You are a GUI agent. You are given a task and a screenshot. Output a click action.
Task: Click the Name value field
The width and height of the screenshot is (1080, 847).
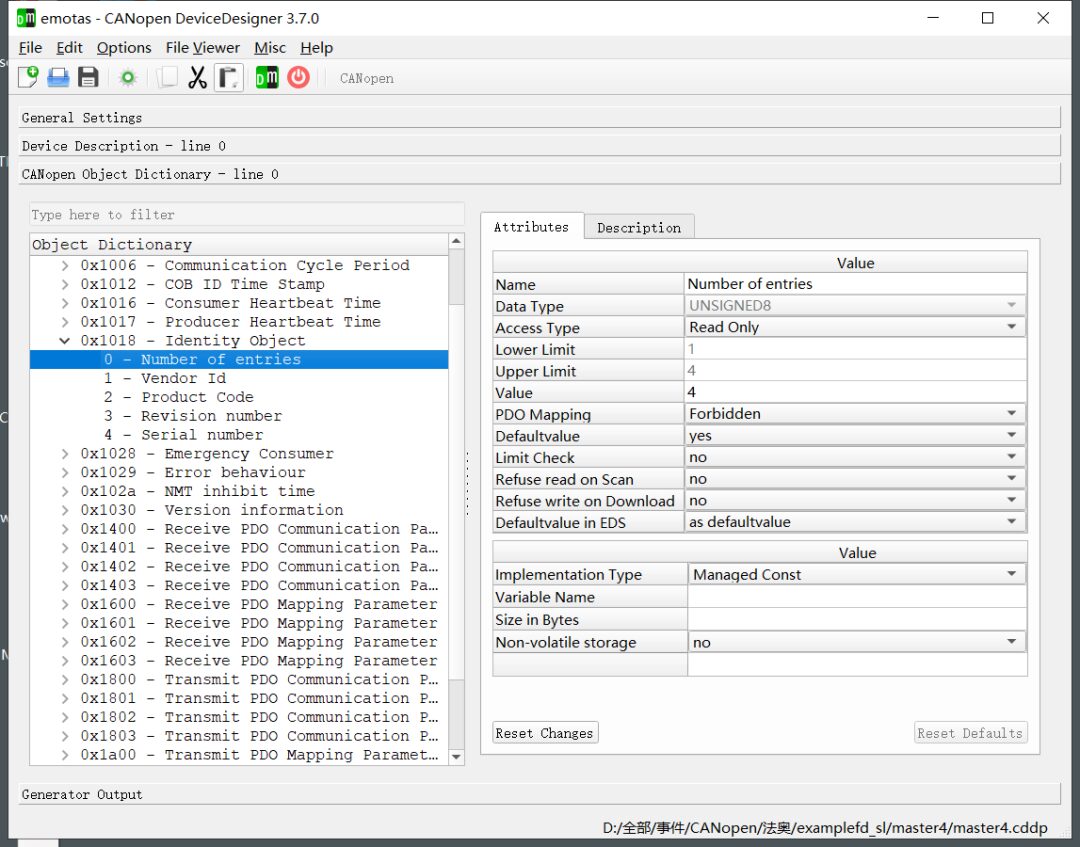(856, 284)
